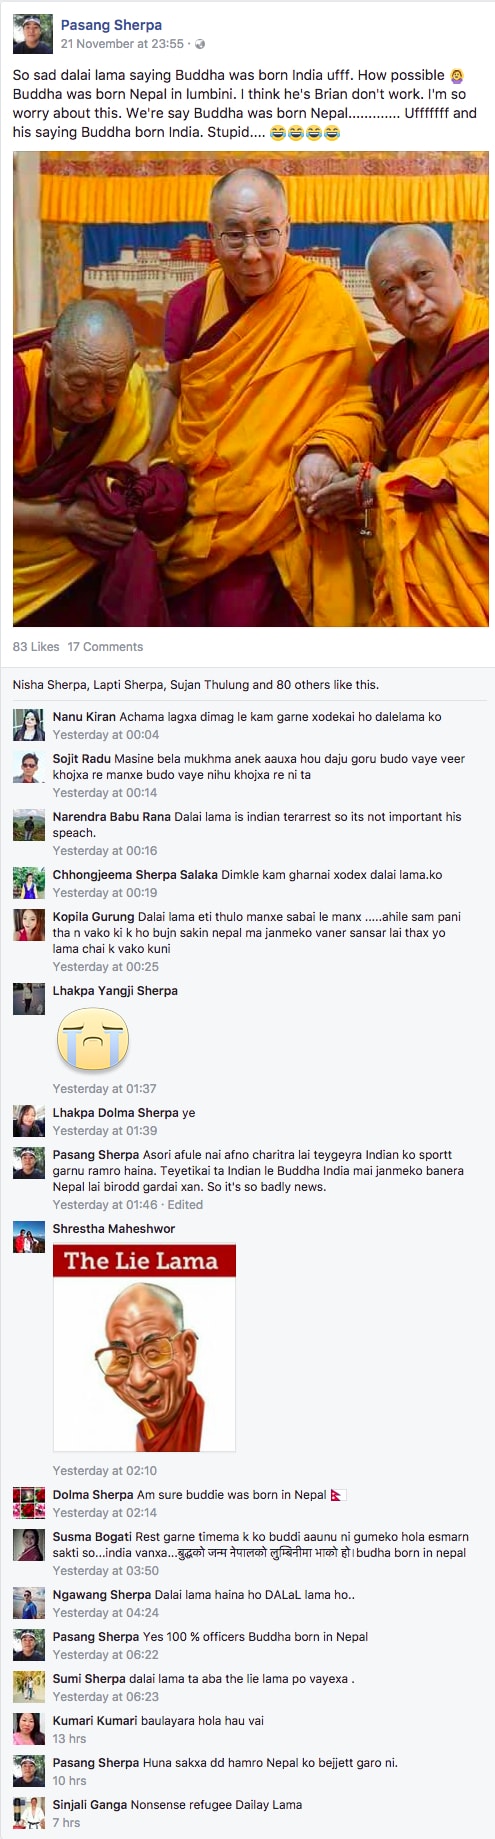Open the main photo of three monks
This screenshot has height=1839, width=495.
tap(251, 389)
